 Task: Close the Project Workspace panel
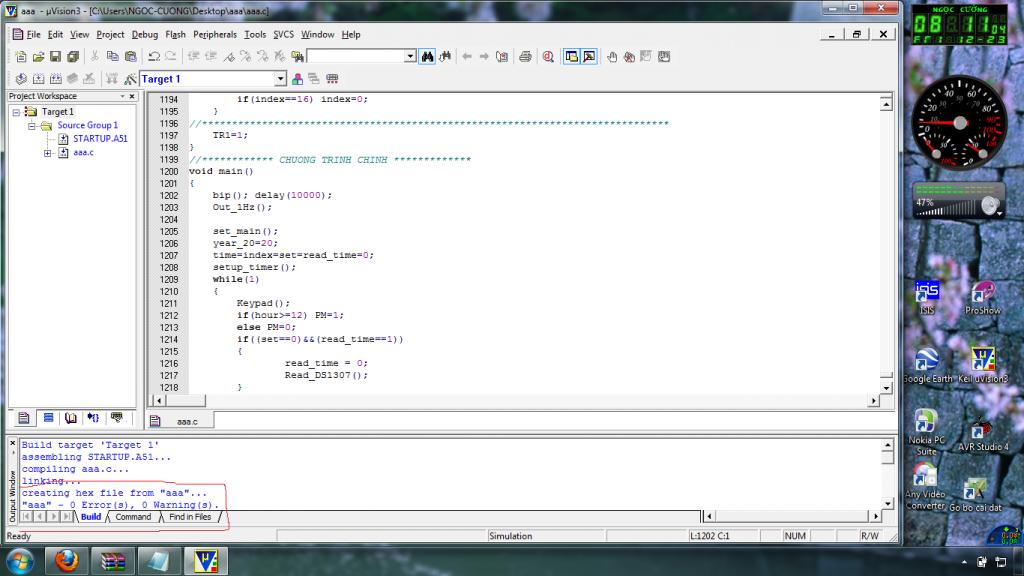[132, 97]
